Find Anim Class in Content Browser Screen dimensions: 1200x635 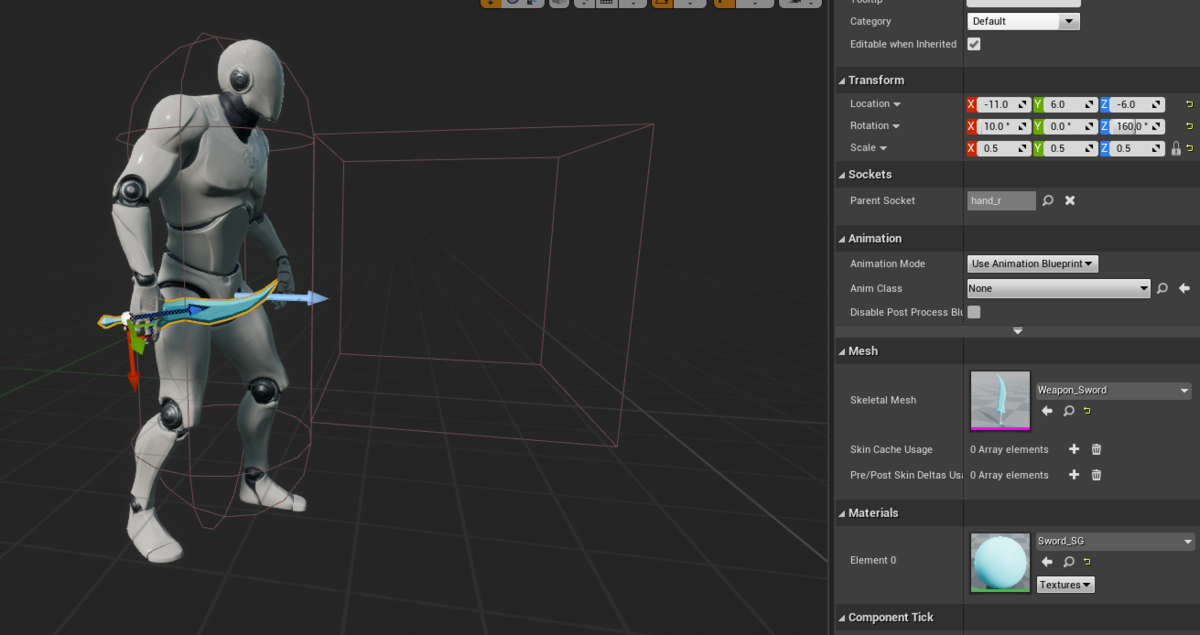tap(1162, 288)
